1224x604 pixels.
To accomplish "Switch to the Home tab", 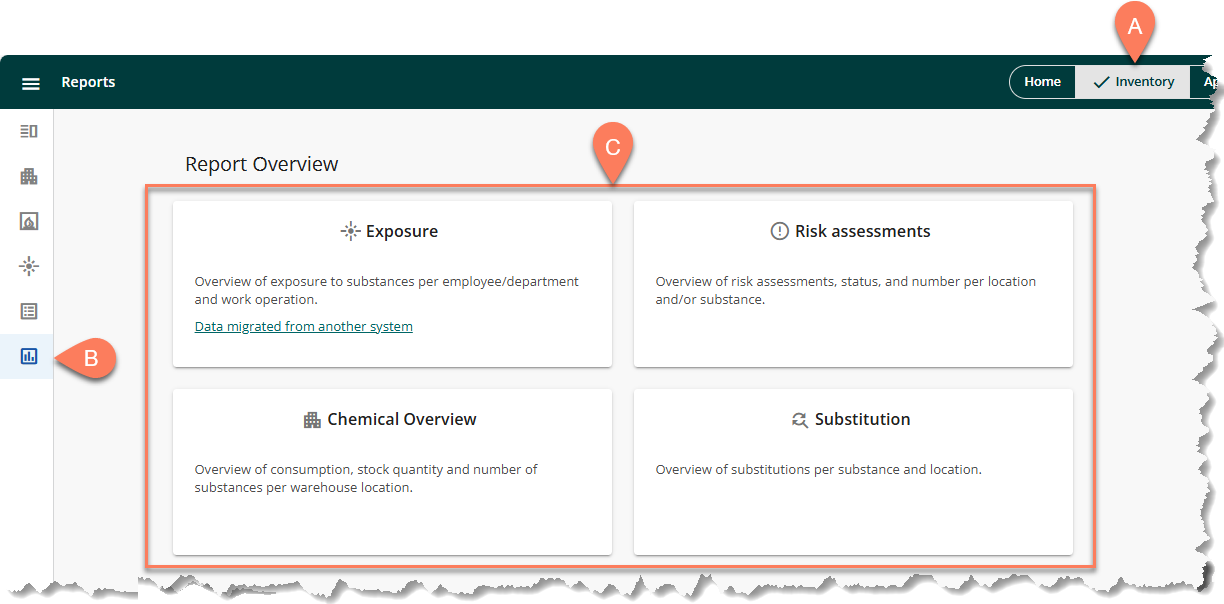I will tap(1042, 82).
